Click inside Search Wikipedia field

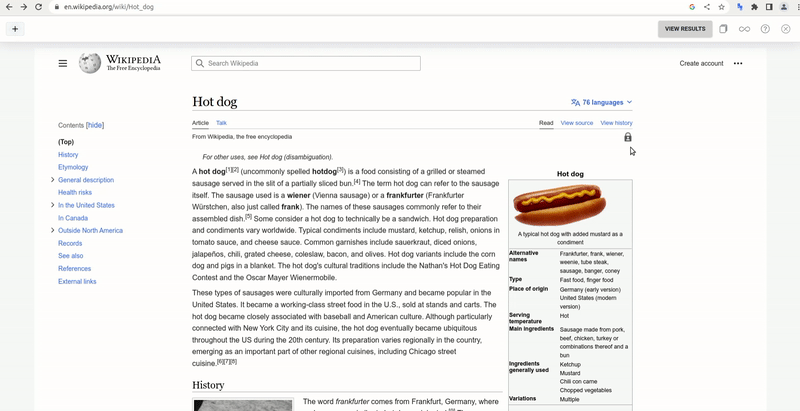pyautogui.click(x=306, y=63)
